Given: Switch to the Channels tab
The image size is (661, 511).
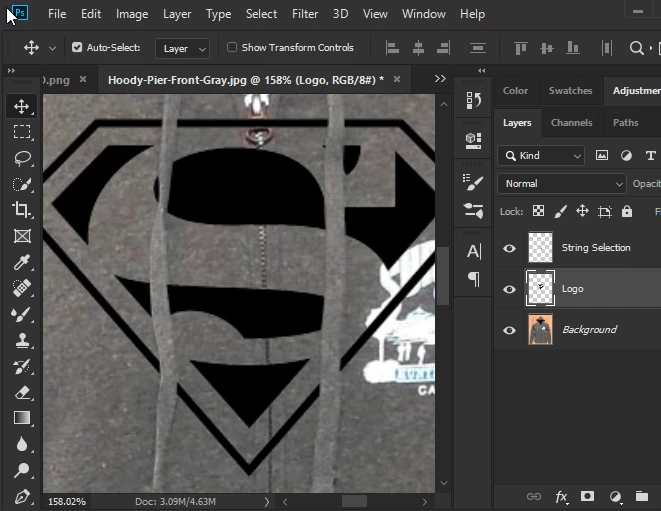Looking at the screenshot, I should (571, 123).
